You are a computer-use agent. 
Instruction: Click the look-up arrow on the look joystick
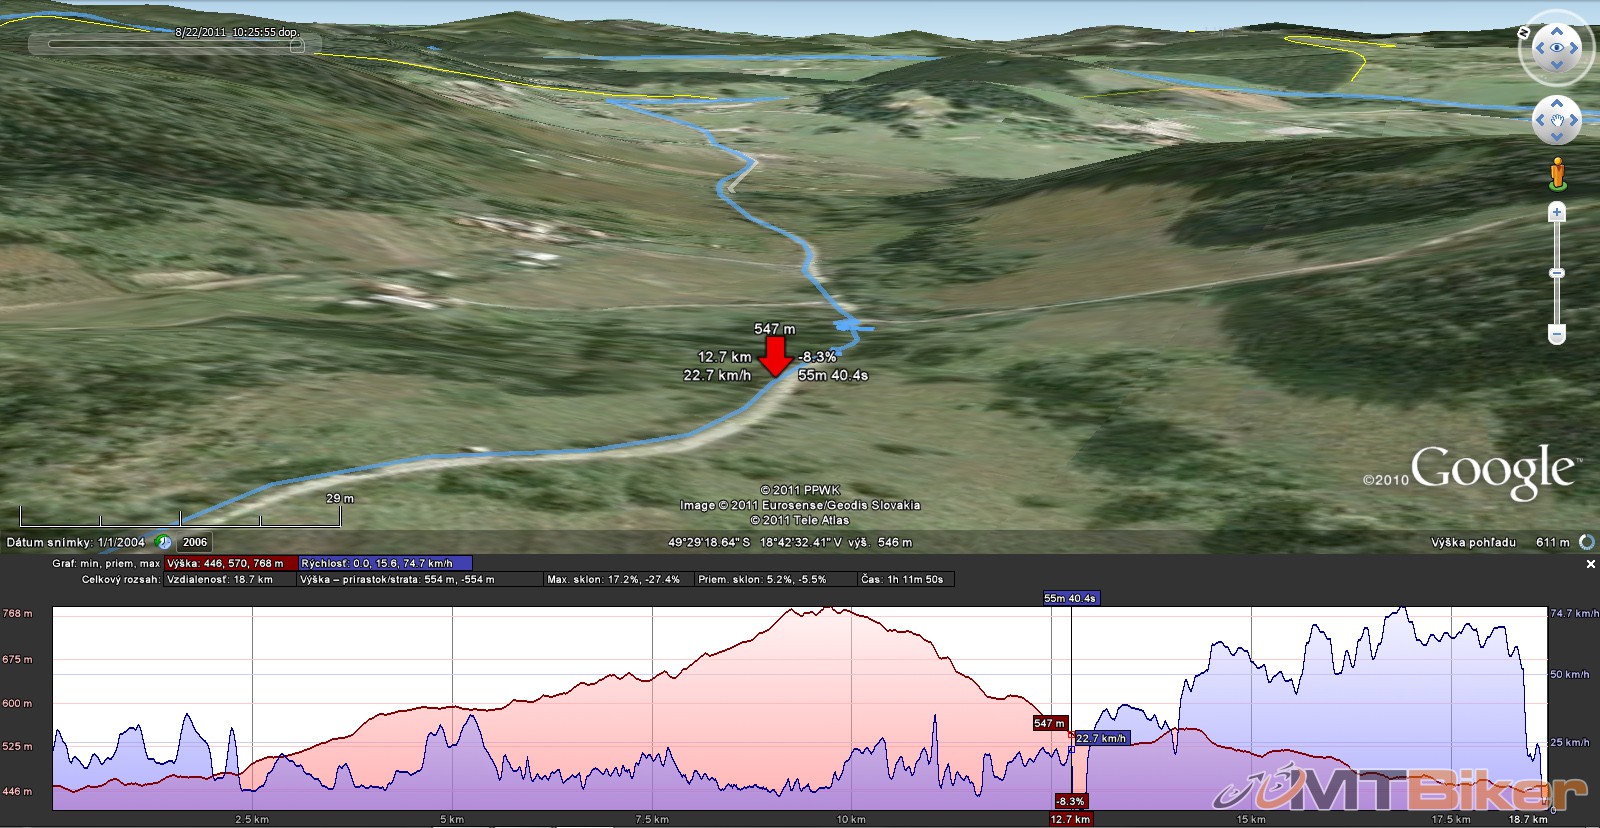[x=1556, y=31]
